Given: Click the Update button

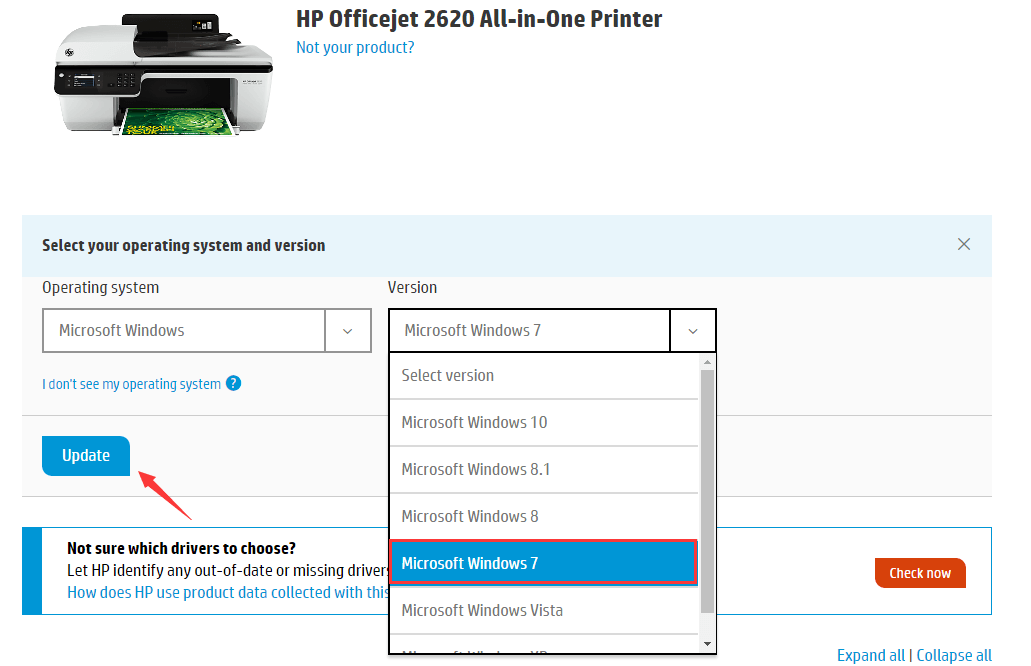Looking at the screenshot, I should [86, 456].
